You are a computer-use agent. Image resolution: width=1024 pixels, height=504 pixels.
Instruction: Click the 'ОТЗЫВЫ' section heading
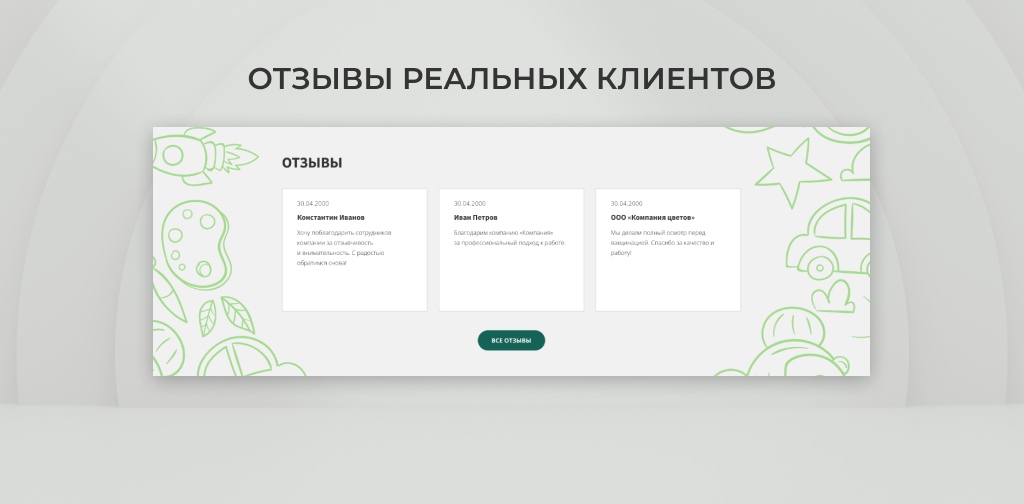coord(312,163)
